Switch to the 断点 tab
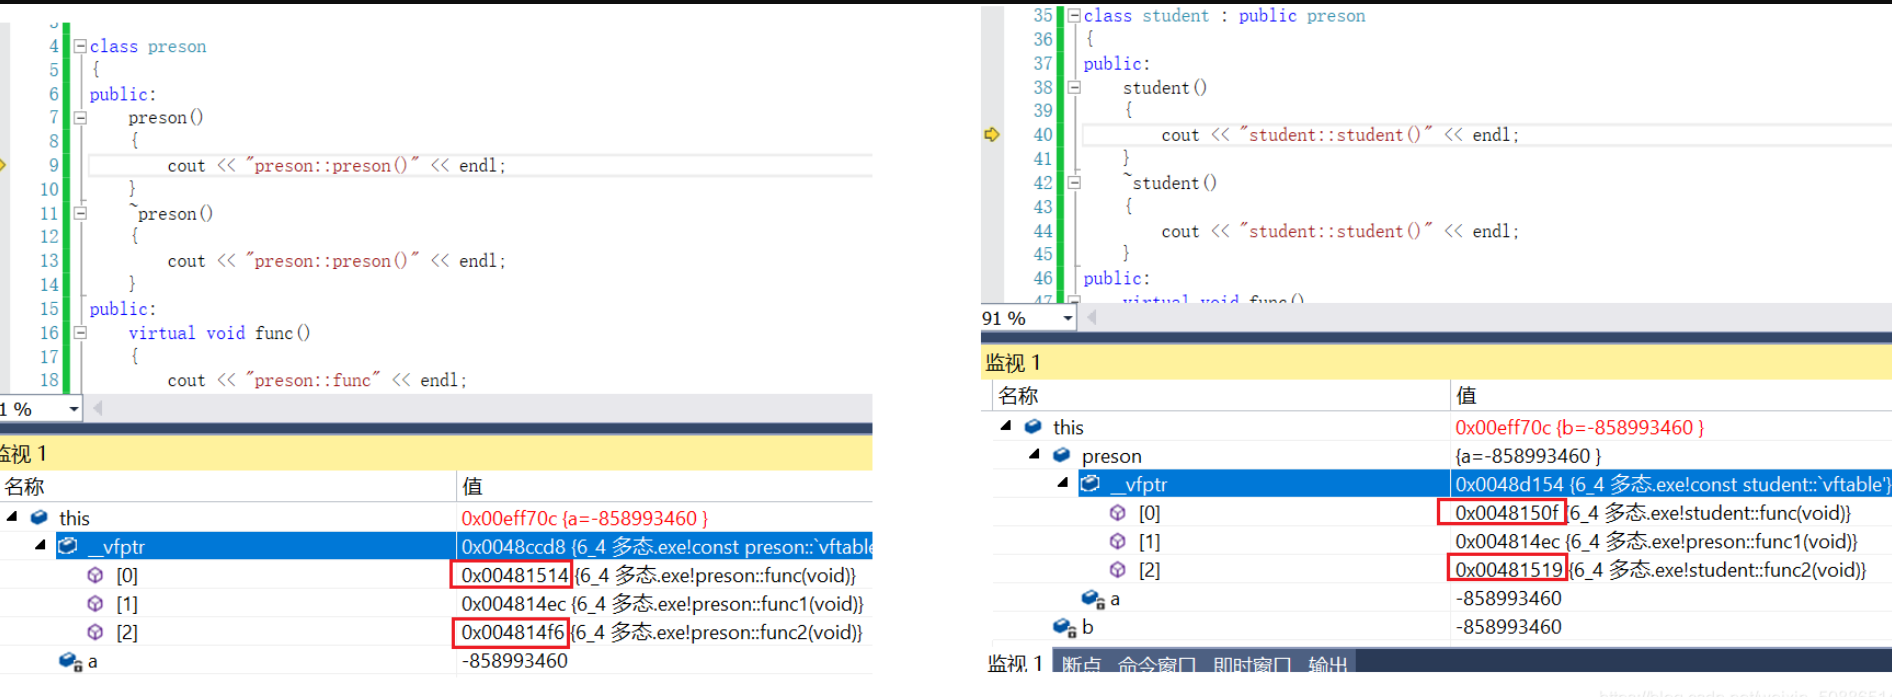This screenshot has height=697, width=1892. tap(1081, 665)
